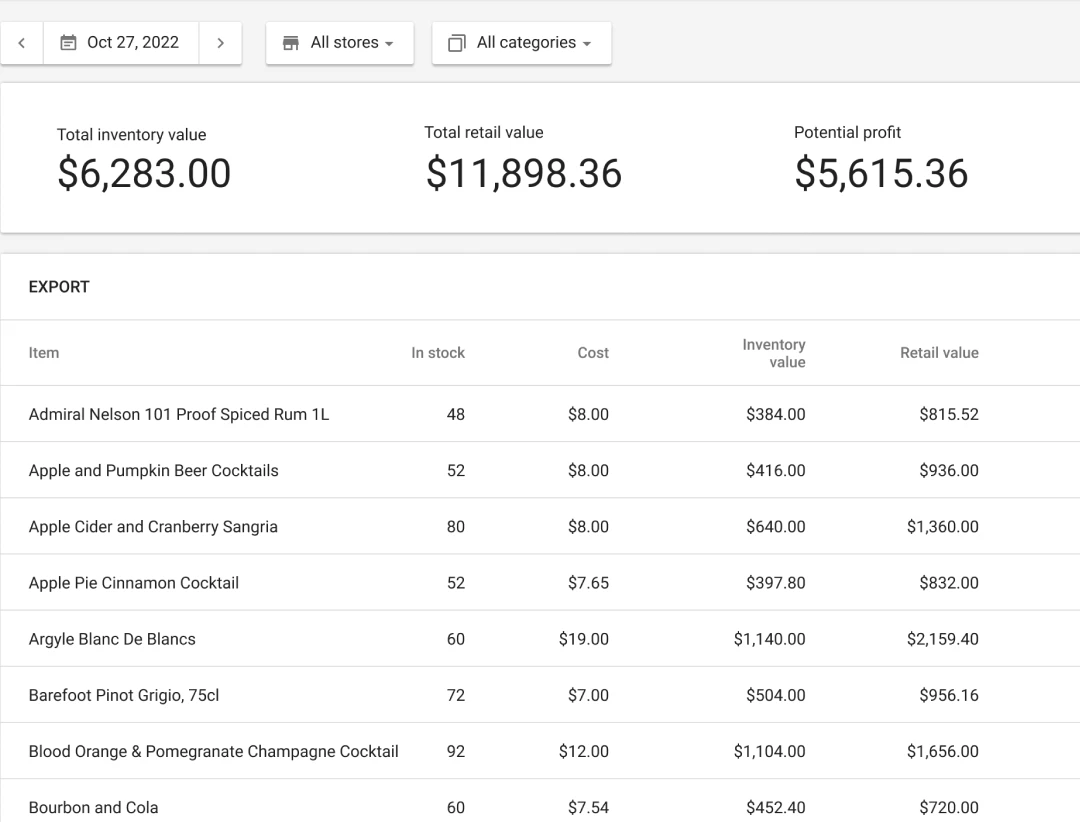Expand the All categories dropdown
Screen dimensions: 1080x822
[x=522, y=43]
